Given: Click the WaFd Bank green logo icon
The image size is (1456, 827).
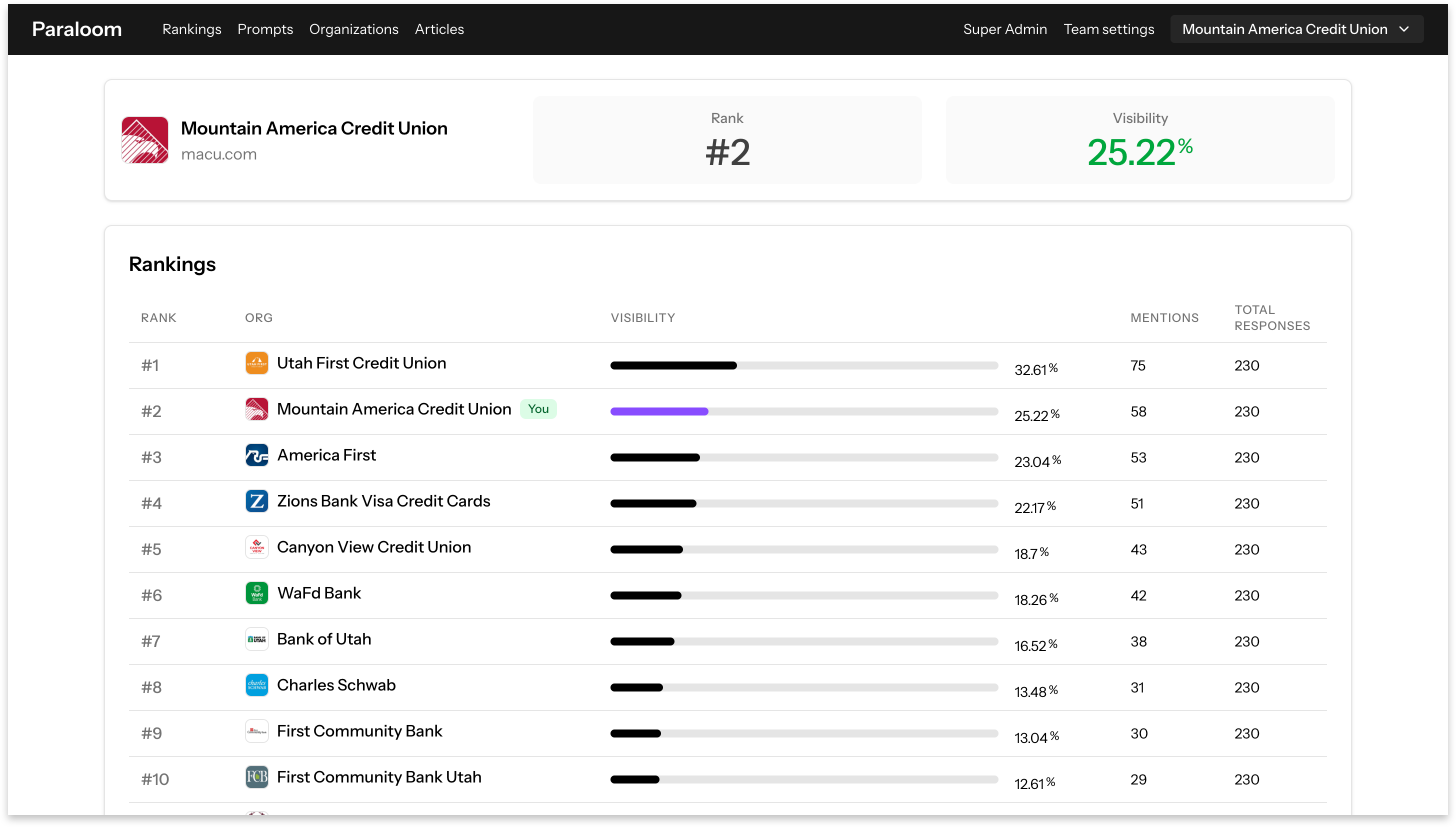Looking at the screenshot, I should [x=257, y=593].
